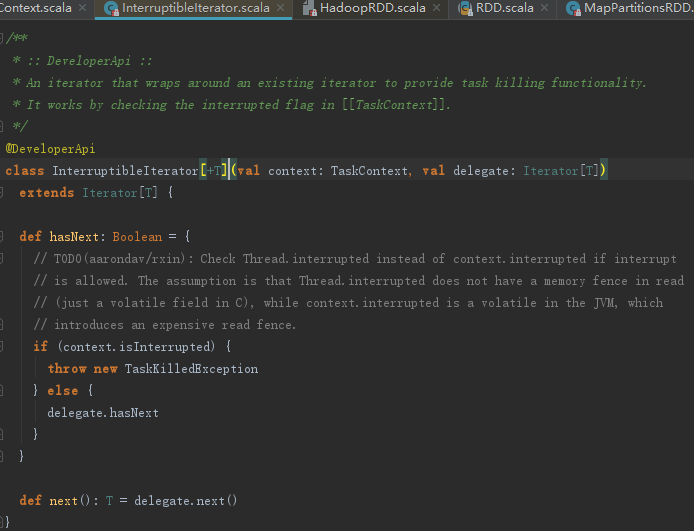Click the Iterator[T] type of delegate
This screenshot has width=694, height=531.
(561, 171)
